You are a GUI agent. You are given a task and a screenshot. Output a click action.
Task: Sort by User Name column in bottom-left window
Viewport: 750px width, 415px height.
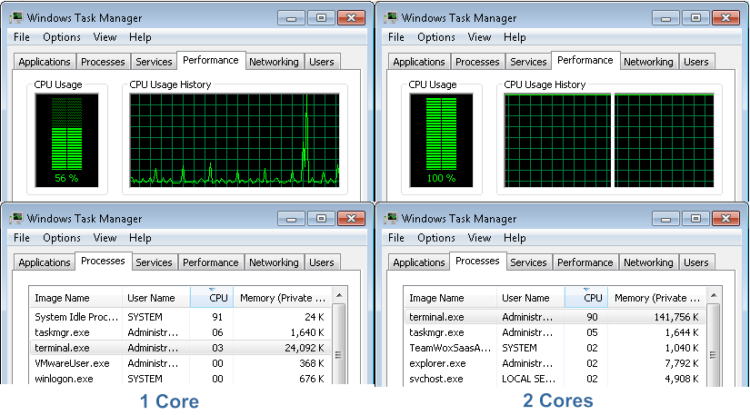point(156,298)
